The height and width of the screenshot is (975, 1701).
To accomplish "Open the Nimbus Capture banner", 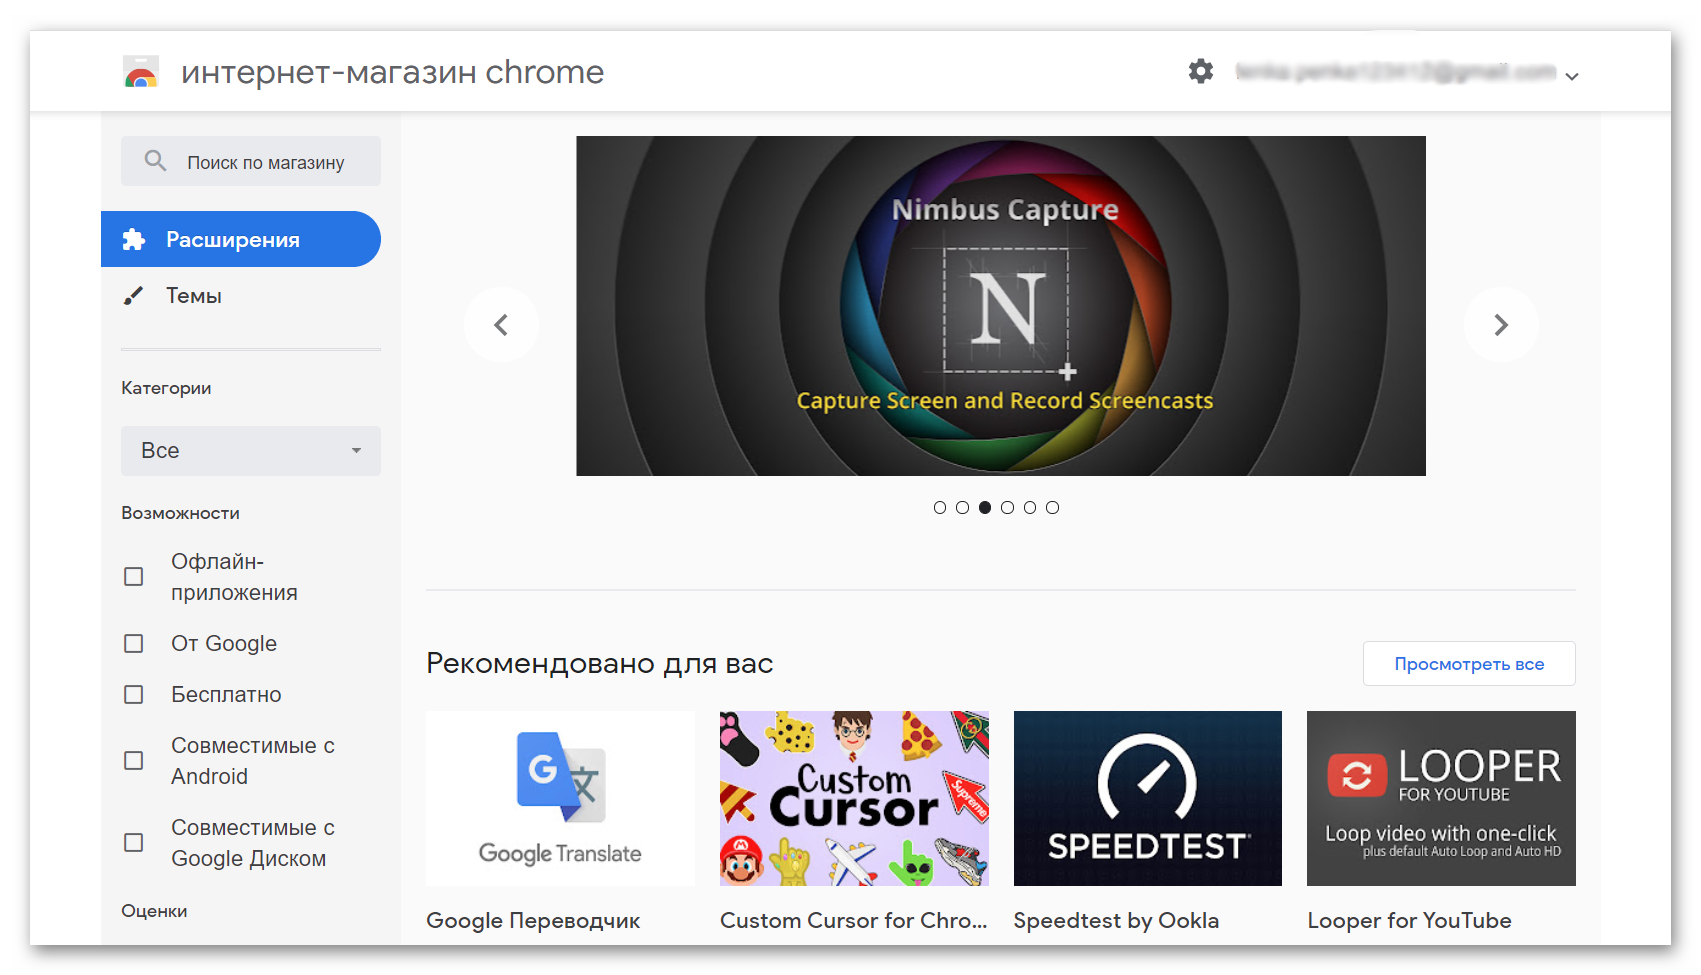I will click(1001, 306).
